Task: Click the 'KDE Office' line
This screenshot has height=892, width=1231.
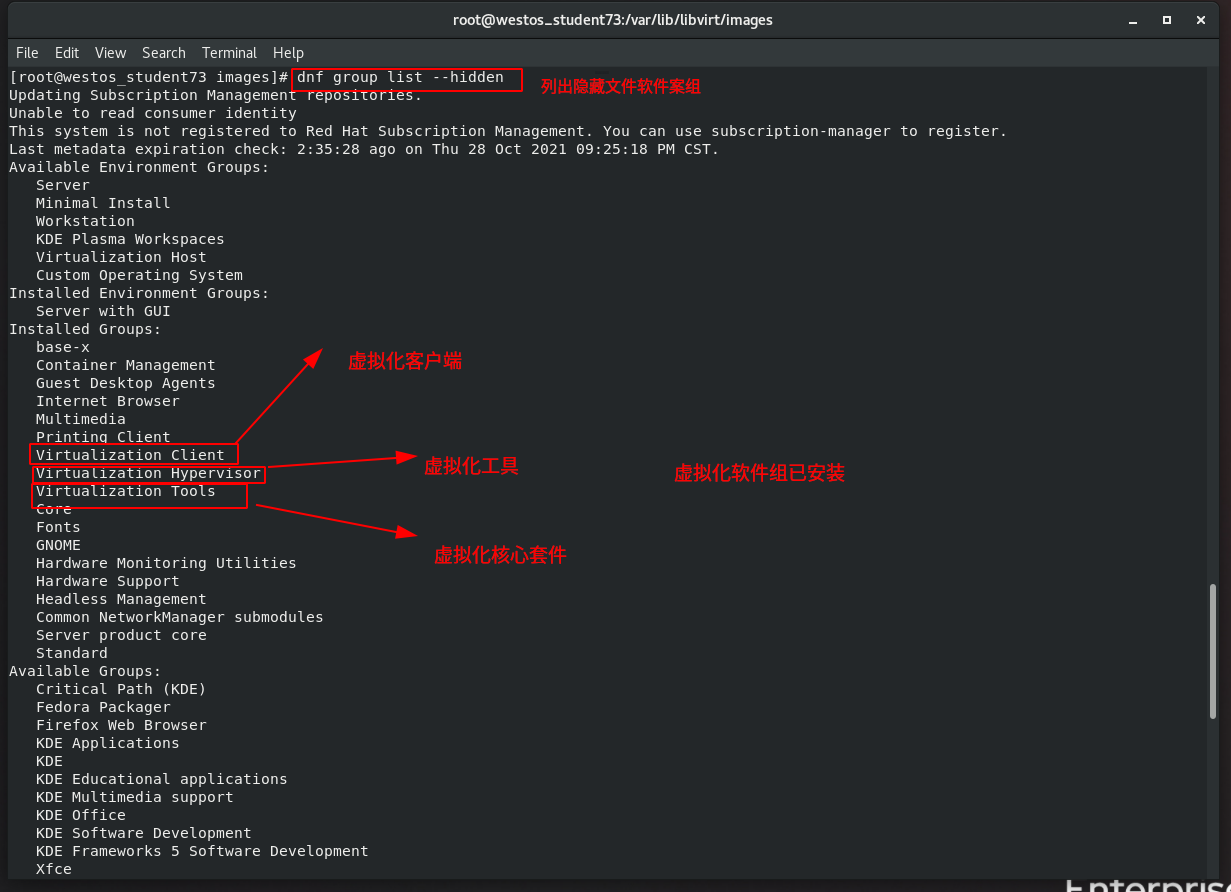Action: point(81,815)
